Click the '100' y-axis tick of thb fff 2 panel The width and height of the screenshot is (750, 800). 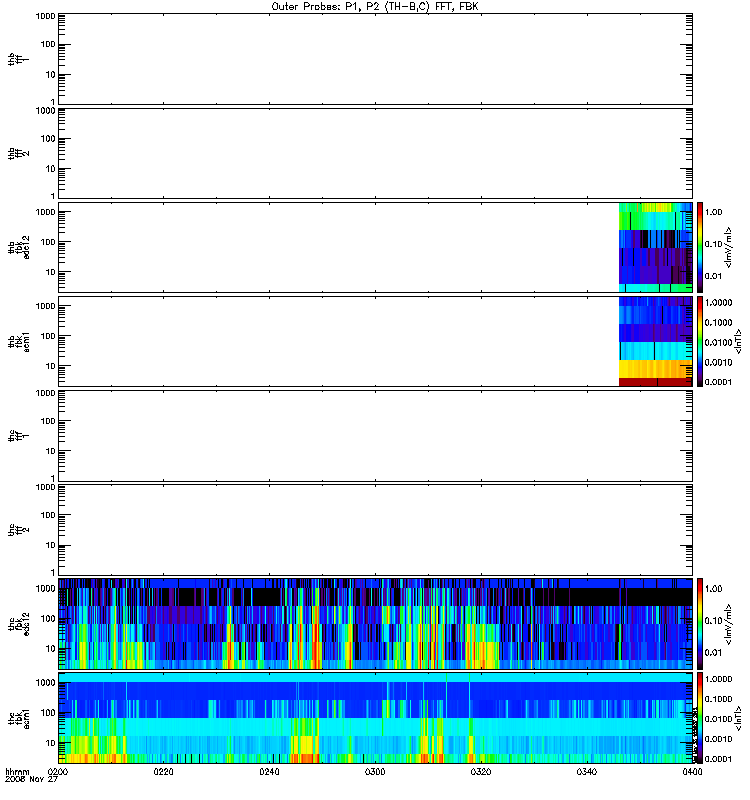(x=48, y=139)
